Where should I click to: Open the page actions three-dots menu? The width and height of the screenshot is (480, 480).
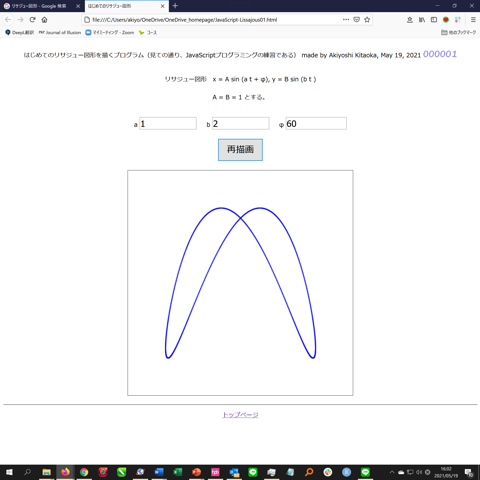click(x=346, y=20)
